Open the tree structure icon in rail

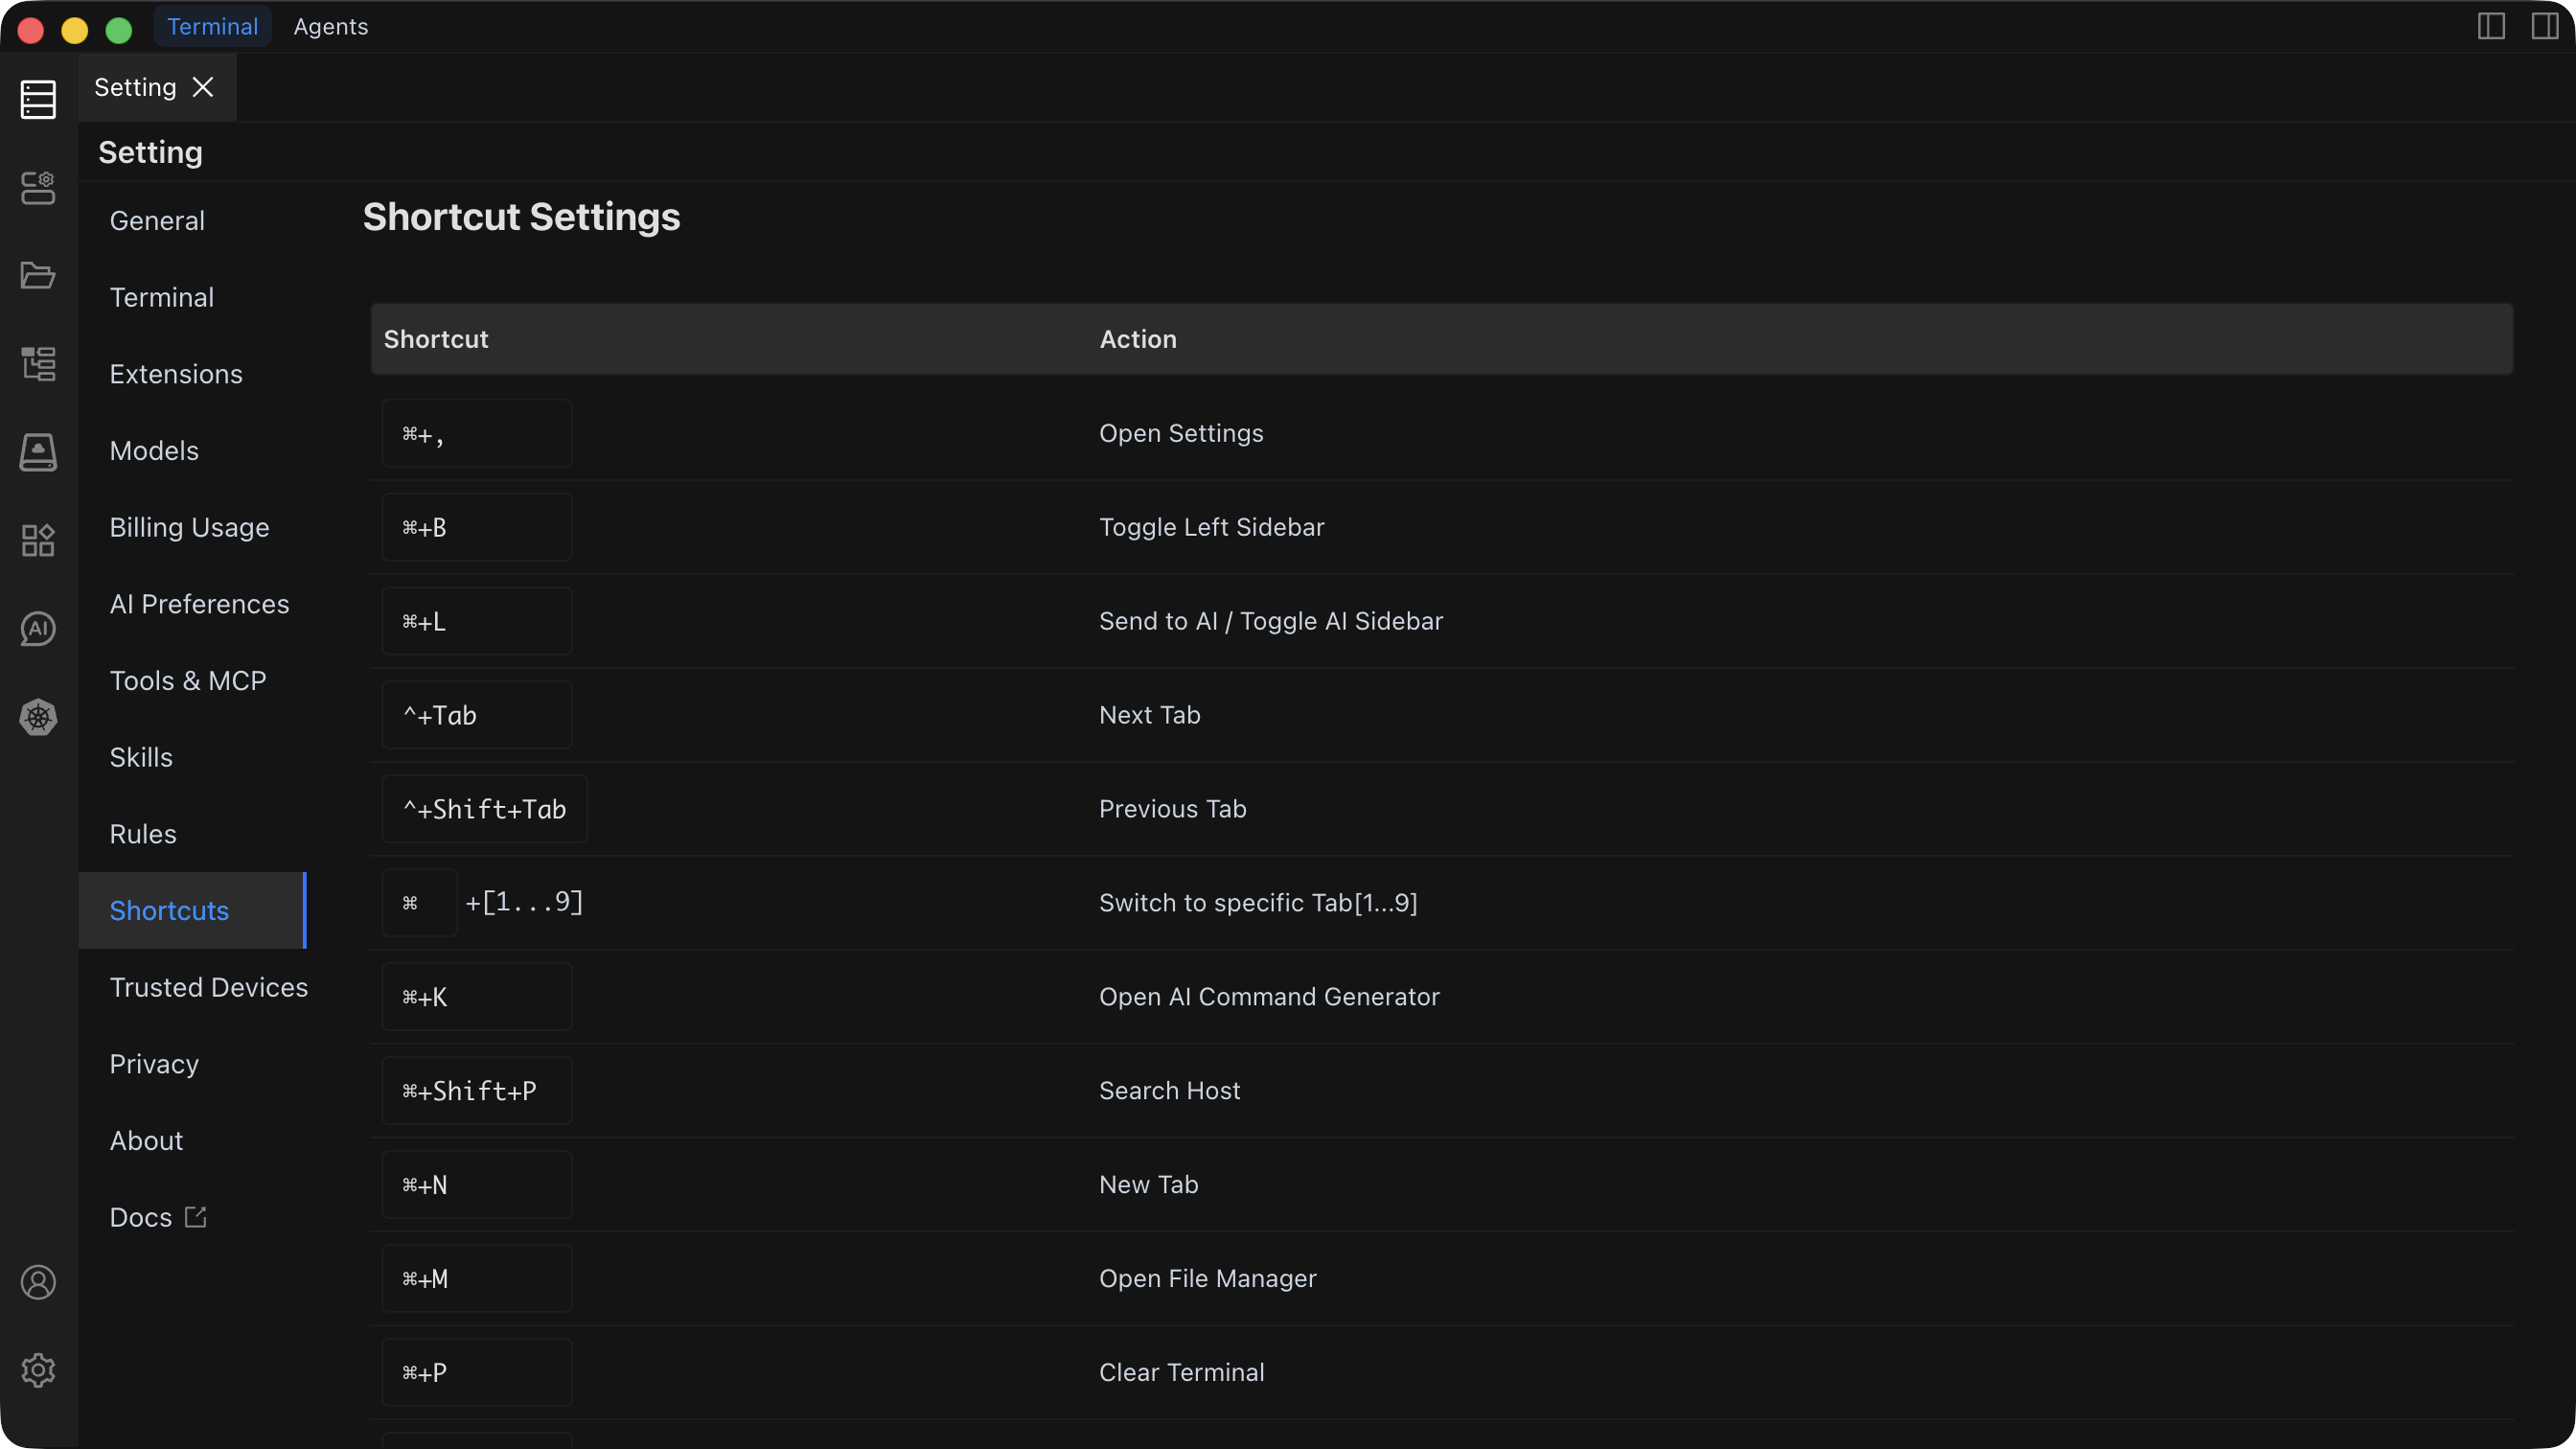(38, 364)
